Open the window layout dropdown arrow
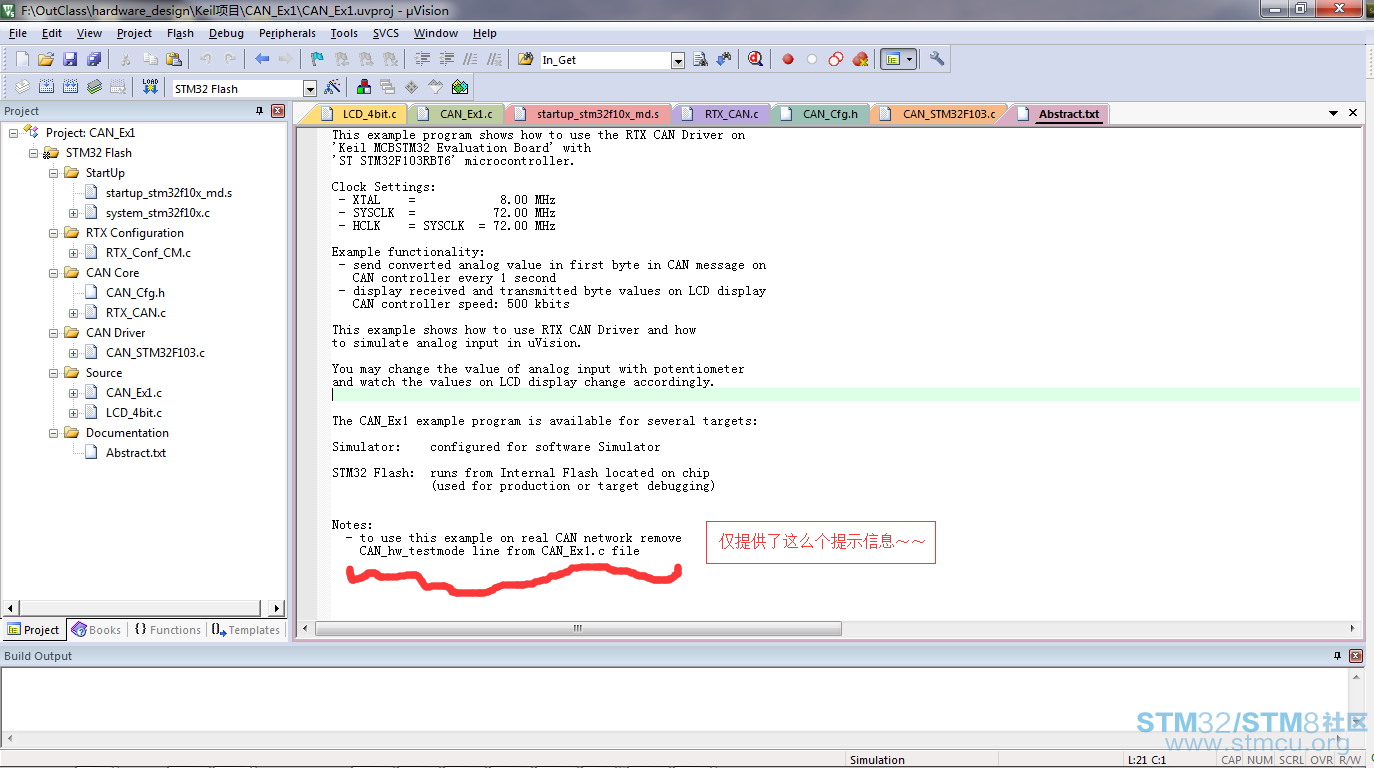1374x768 pixels. click(910, 59)
